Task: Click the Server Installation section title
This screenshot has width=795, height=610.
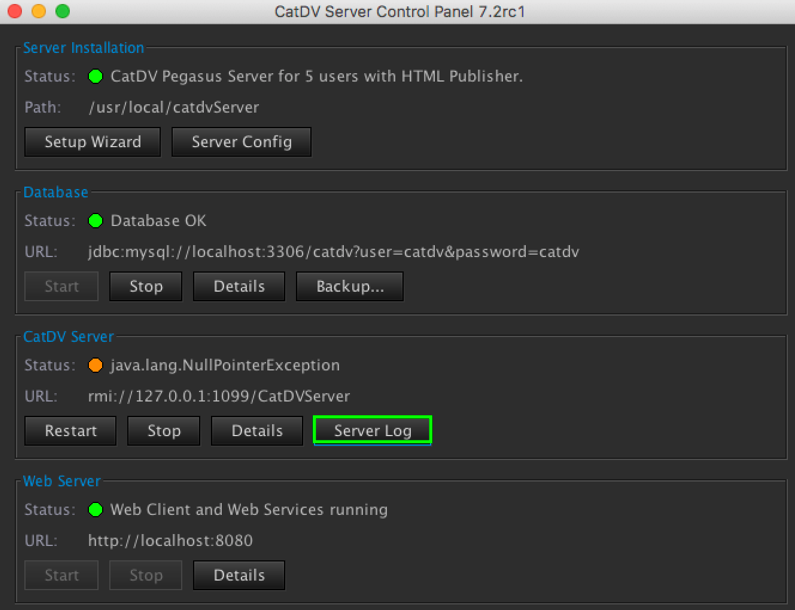Action: pyautogui.click(x=84, y=48)
